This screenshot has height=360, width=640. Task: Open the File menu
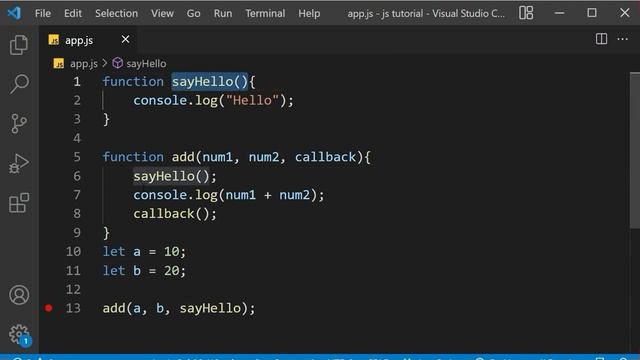43,13
